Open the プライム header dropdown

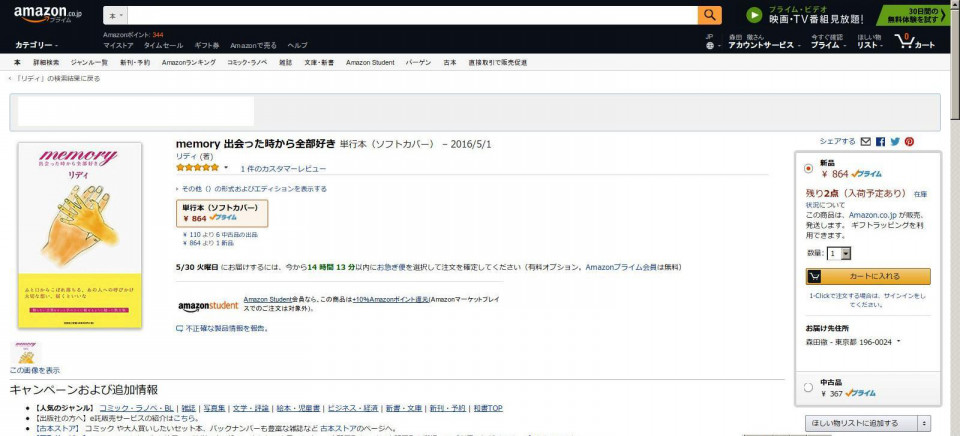(x=828, y=45)
